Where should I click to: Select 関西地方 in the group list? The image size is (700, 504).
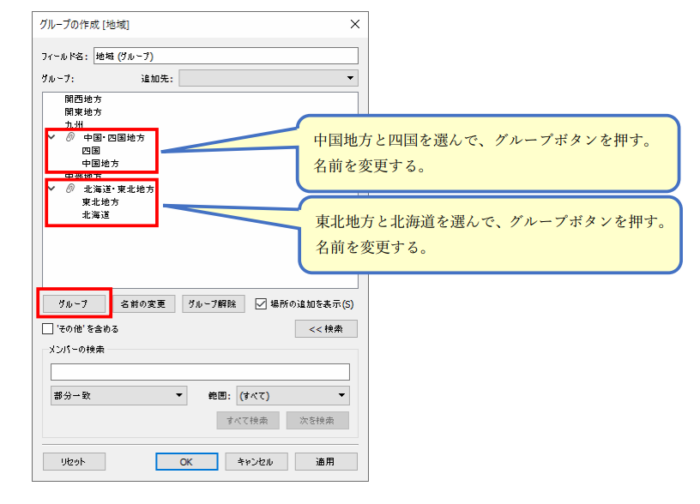tap(83, 99)
